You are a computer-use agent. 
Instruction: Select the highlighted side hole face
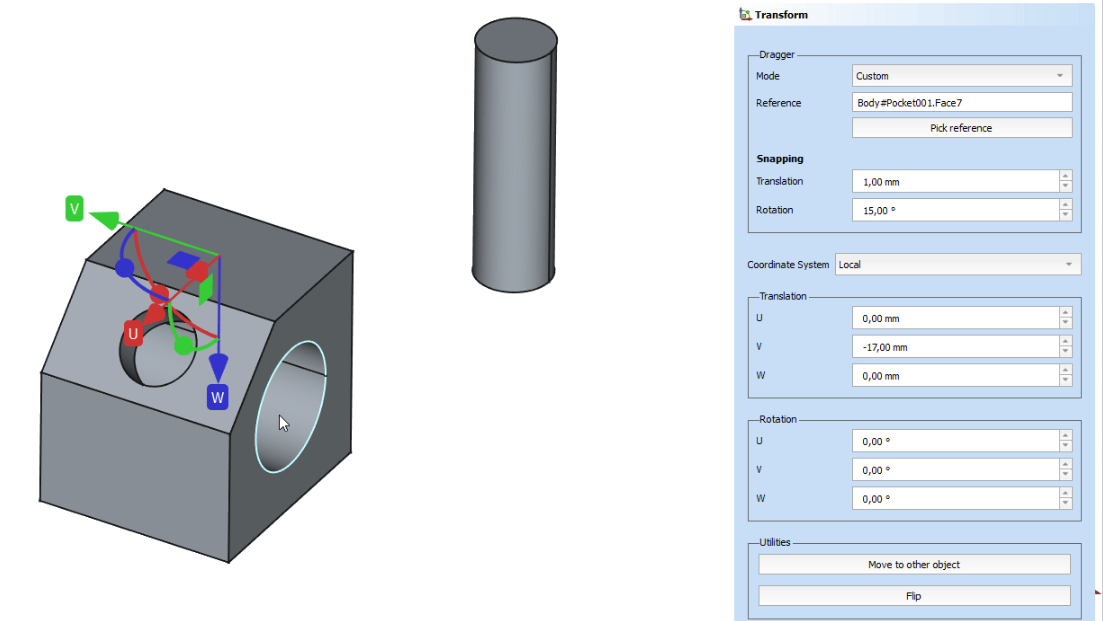pos(291,406)
